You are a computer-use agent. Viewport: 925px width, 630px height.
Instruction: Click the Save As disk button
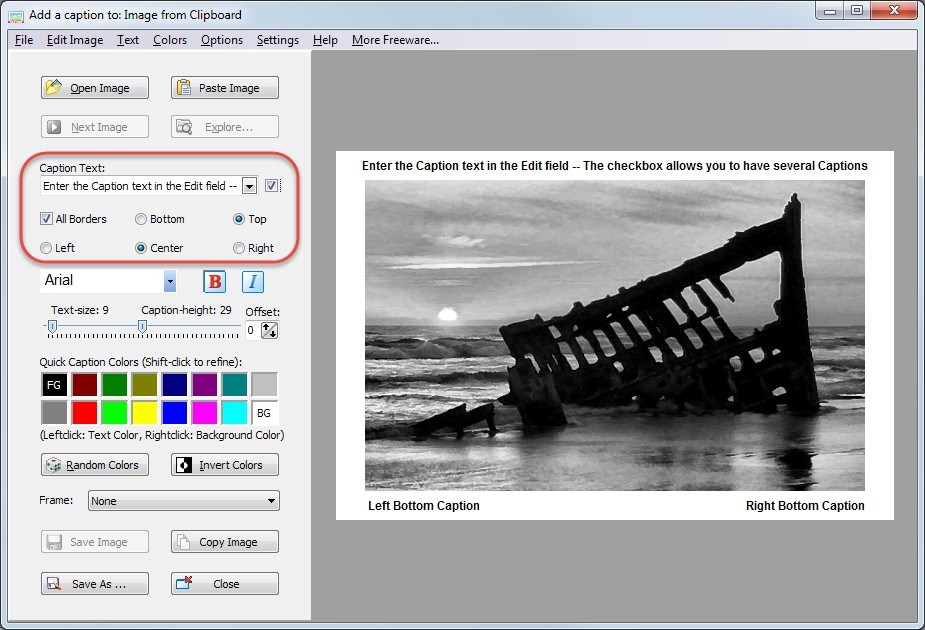tap(95, 584)
